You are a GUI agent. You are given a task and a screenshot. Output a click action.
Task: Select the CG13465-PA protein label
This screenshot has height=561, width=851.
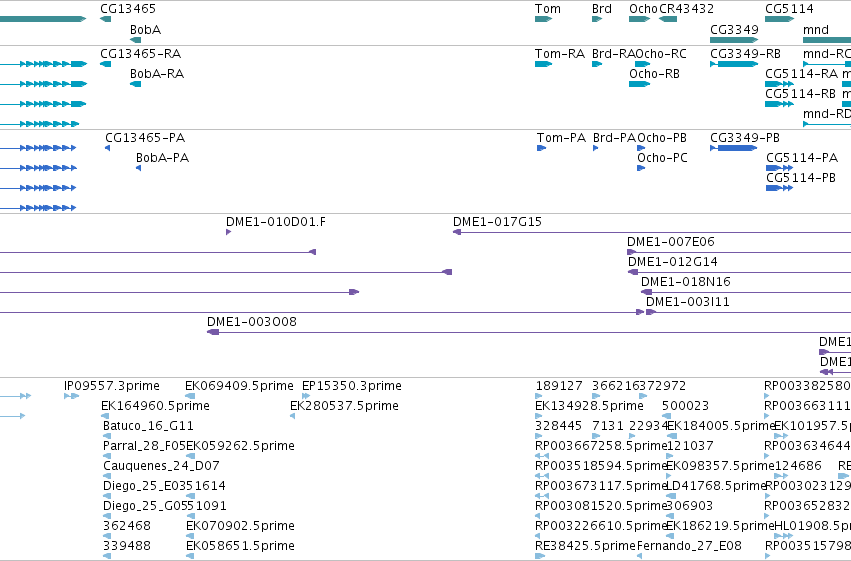[145, 138]
